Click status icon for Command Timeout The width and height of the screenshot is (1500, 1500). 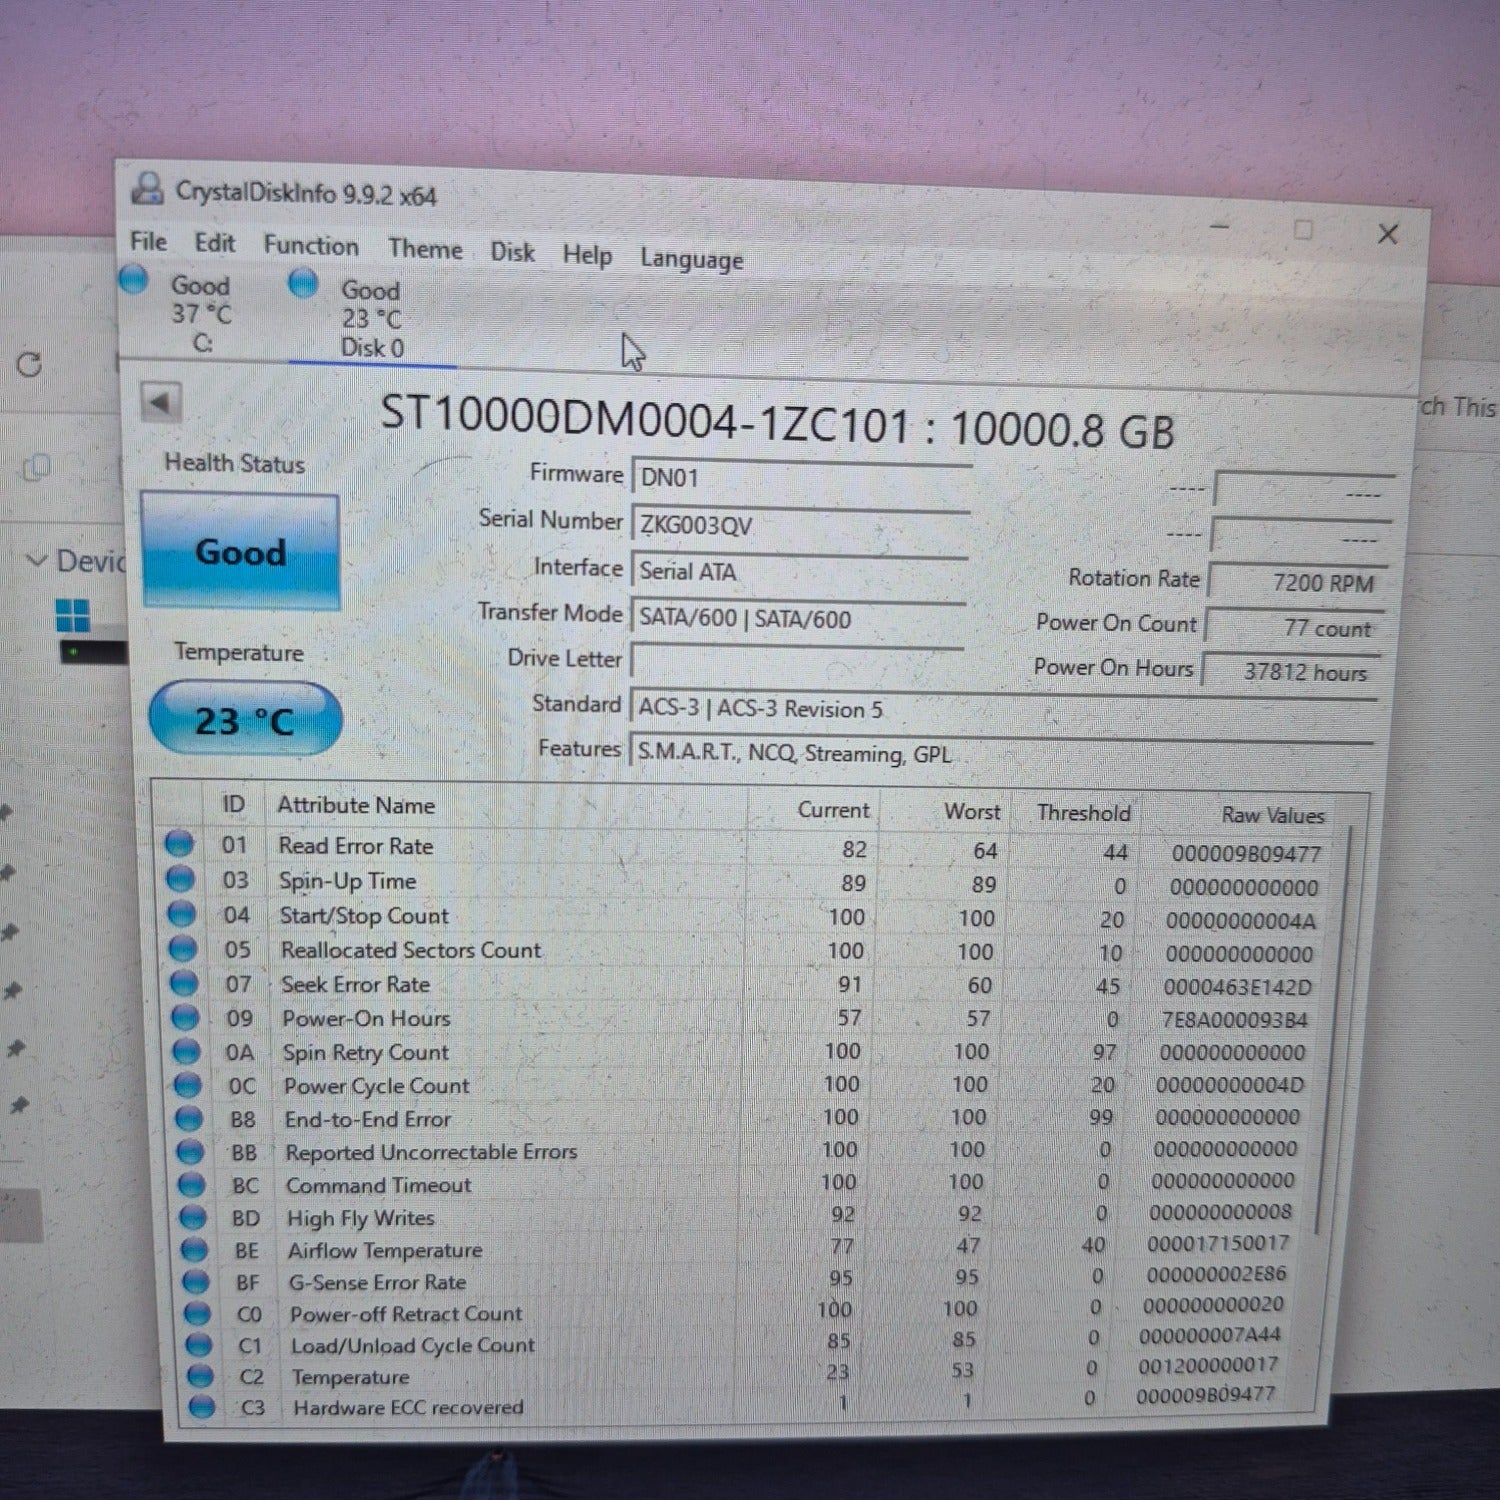point(192,1185)
